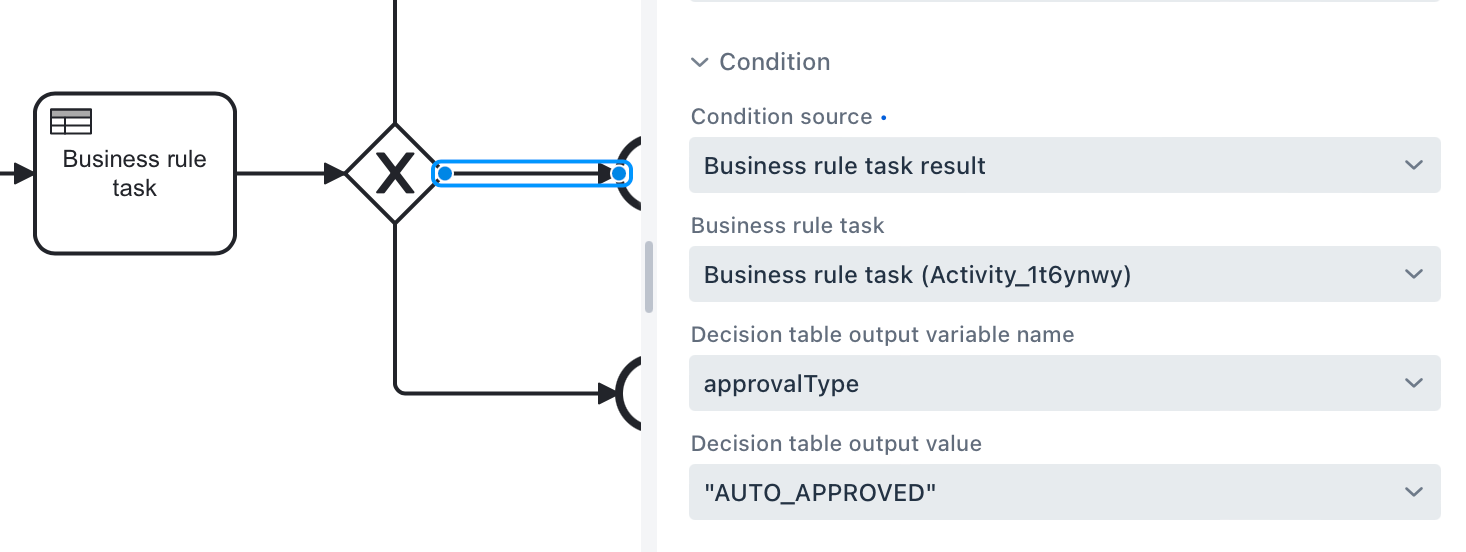Viewport: 1466px width, 552px height.
Task: Click the Condition section header label
Action: (775, 62)
